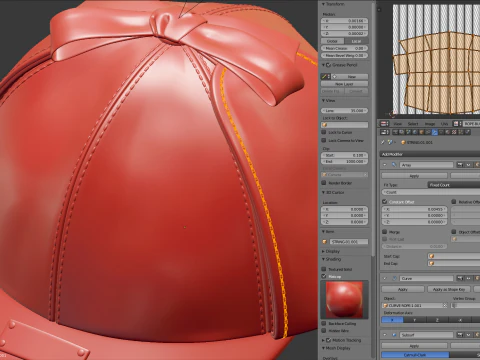Open the Texture checker tab icon
Image resolution: width=480 pixels, height=360 pixels.
coord(454,132)
